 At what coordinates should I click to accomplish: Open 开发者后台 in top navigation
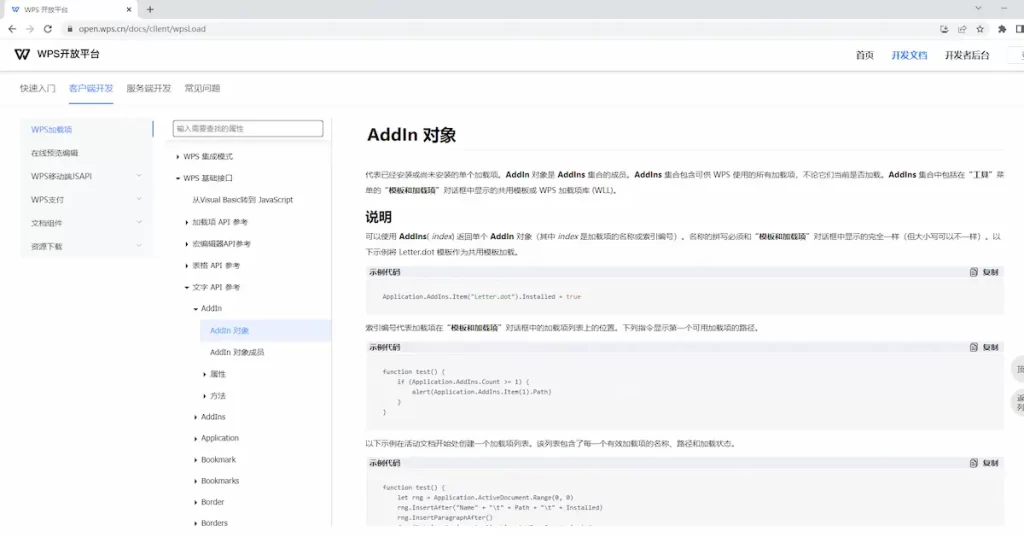point(967,56)
